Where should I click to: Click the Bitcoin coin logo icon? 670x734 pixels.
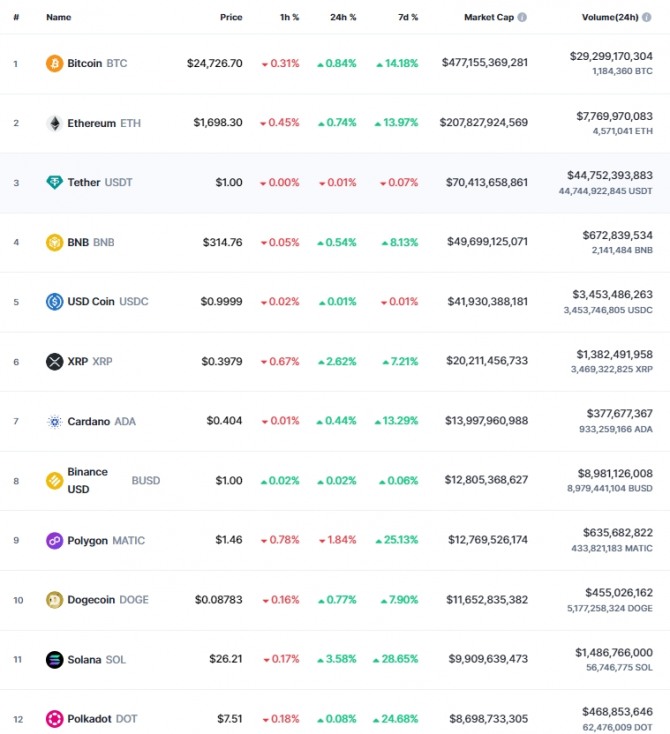(54, 63)
